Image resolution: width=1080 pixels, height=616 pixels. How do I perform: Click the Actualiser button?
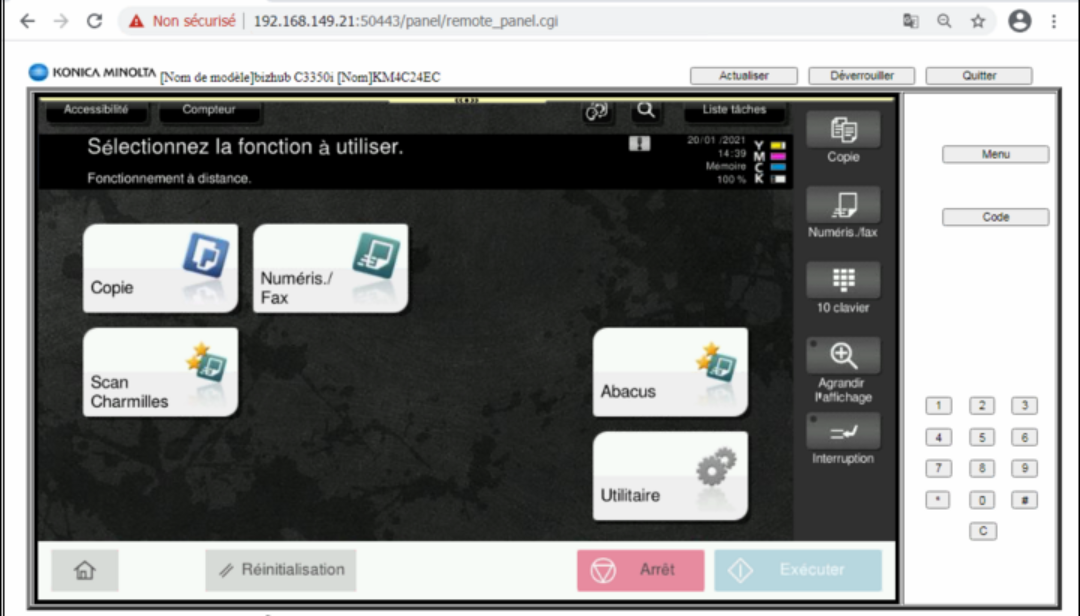(743, 76)
